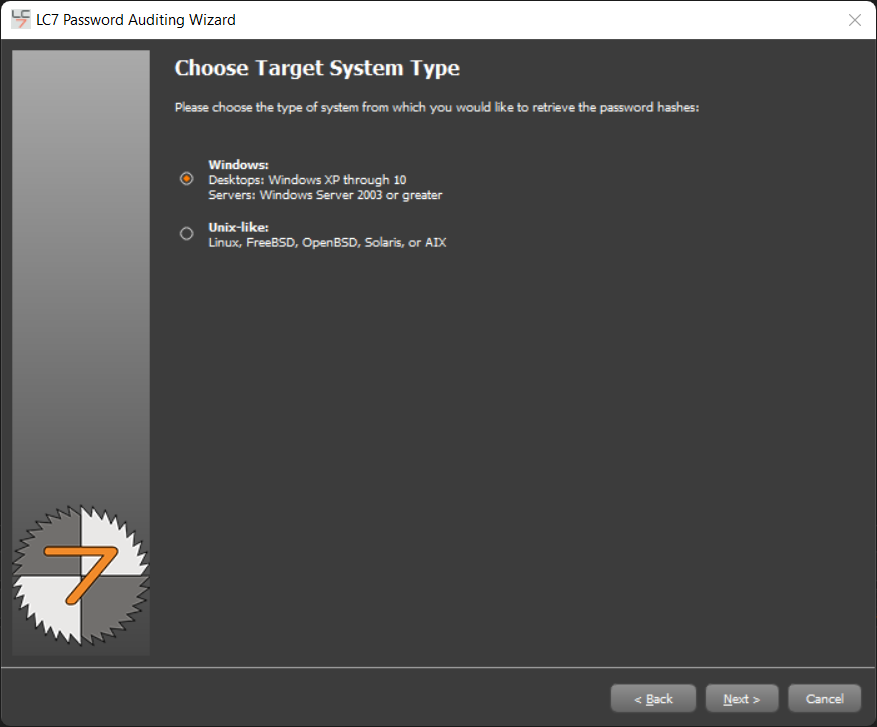The image size is (877, 727).
Task: Click the LC7 saw blade logo
Action: (81, 575)
